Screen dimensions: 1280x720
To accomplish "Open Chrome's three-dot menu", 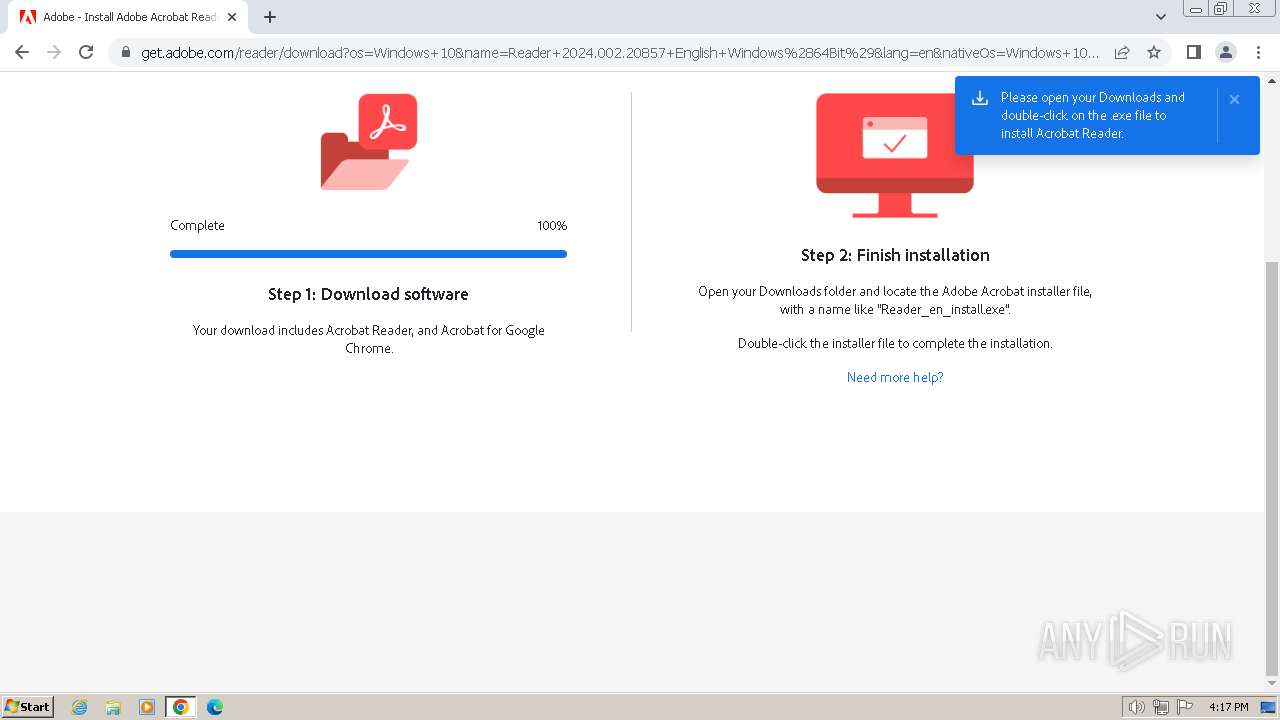I will (x=1258, y=52).
